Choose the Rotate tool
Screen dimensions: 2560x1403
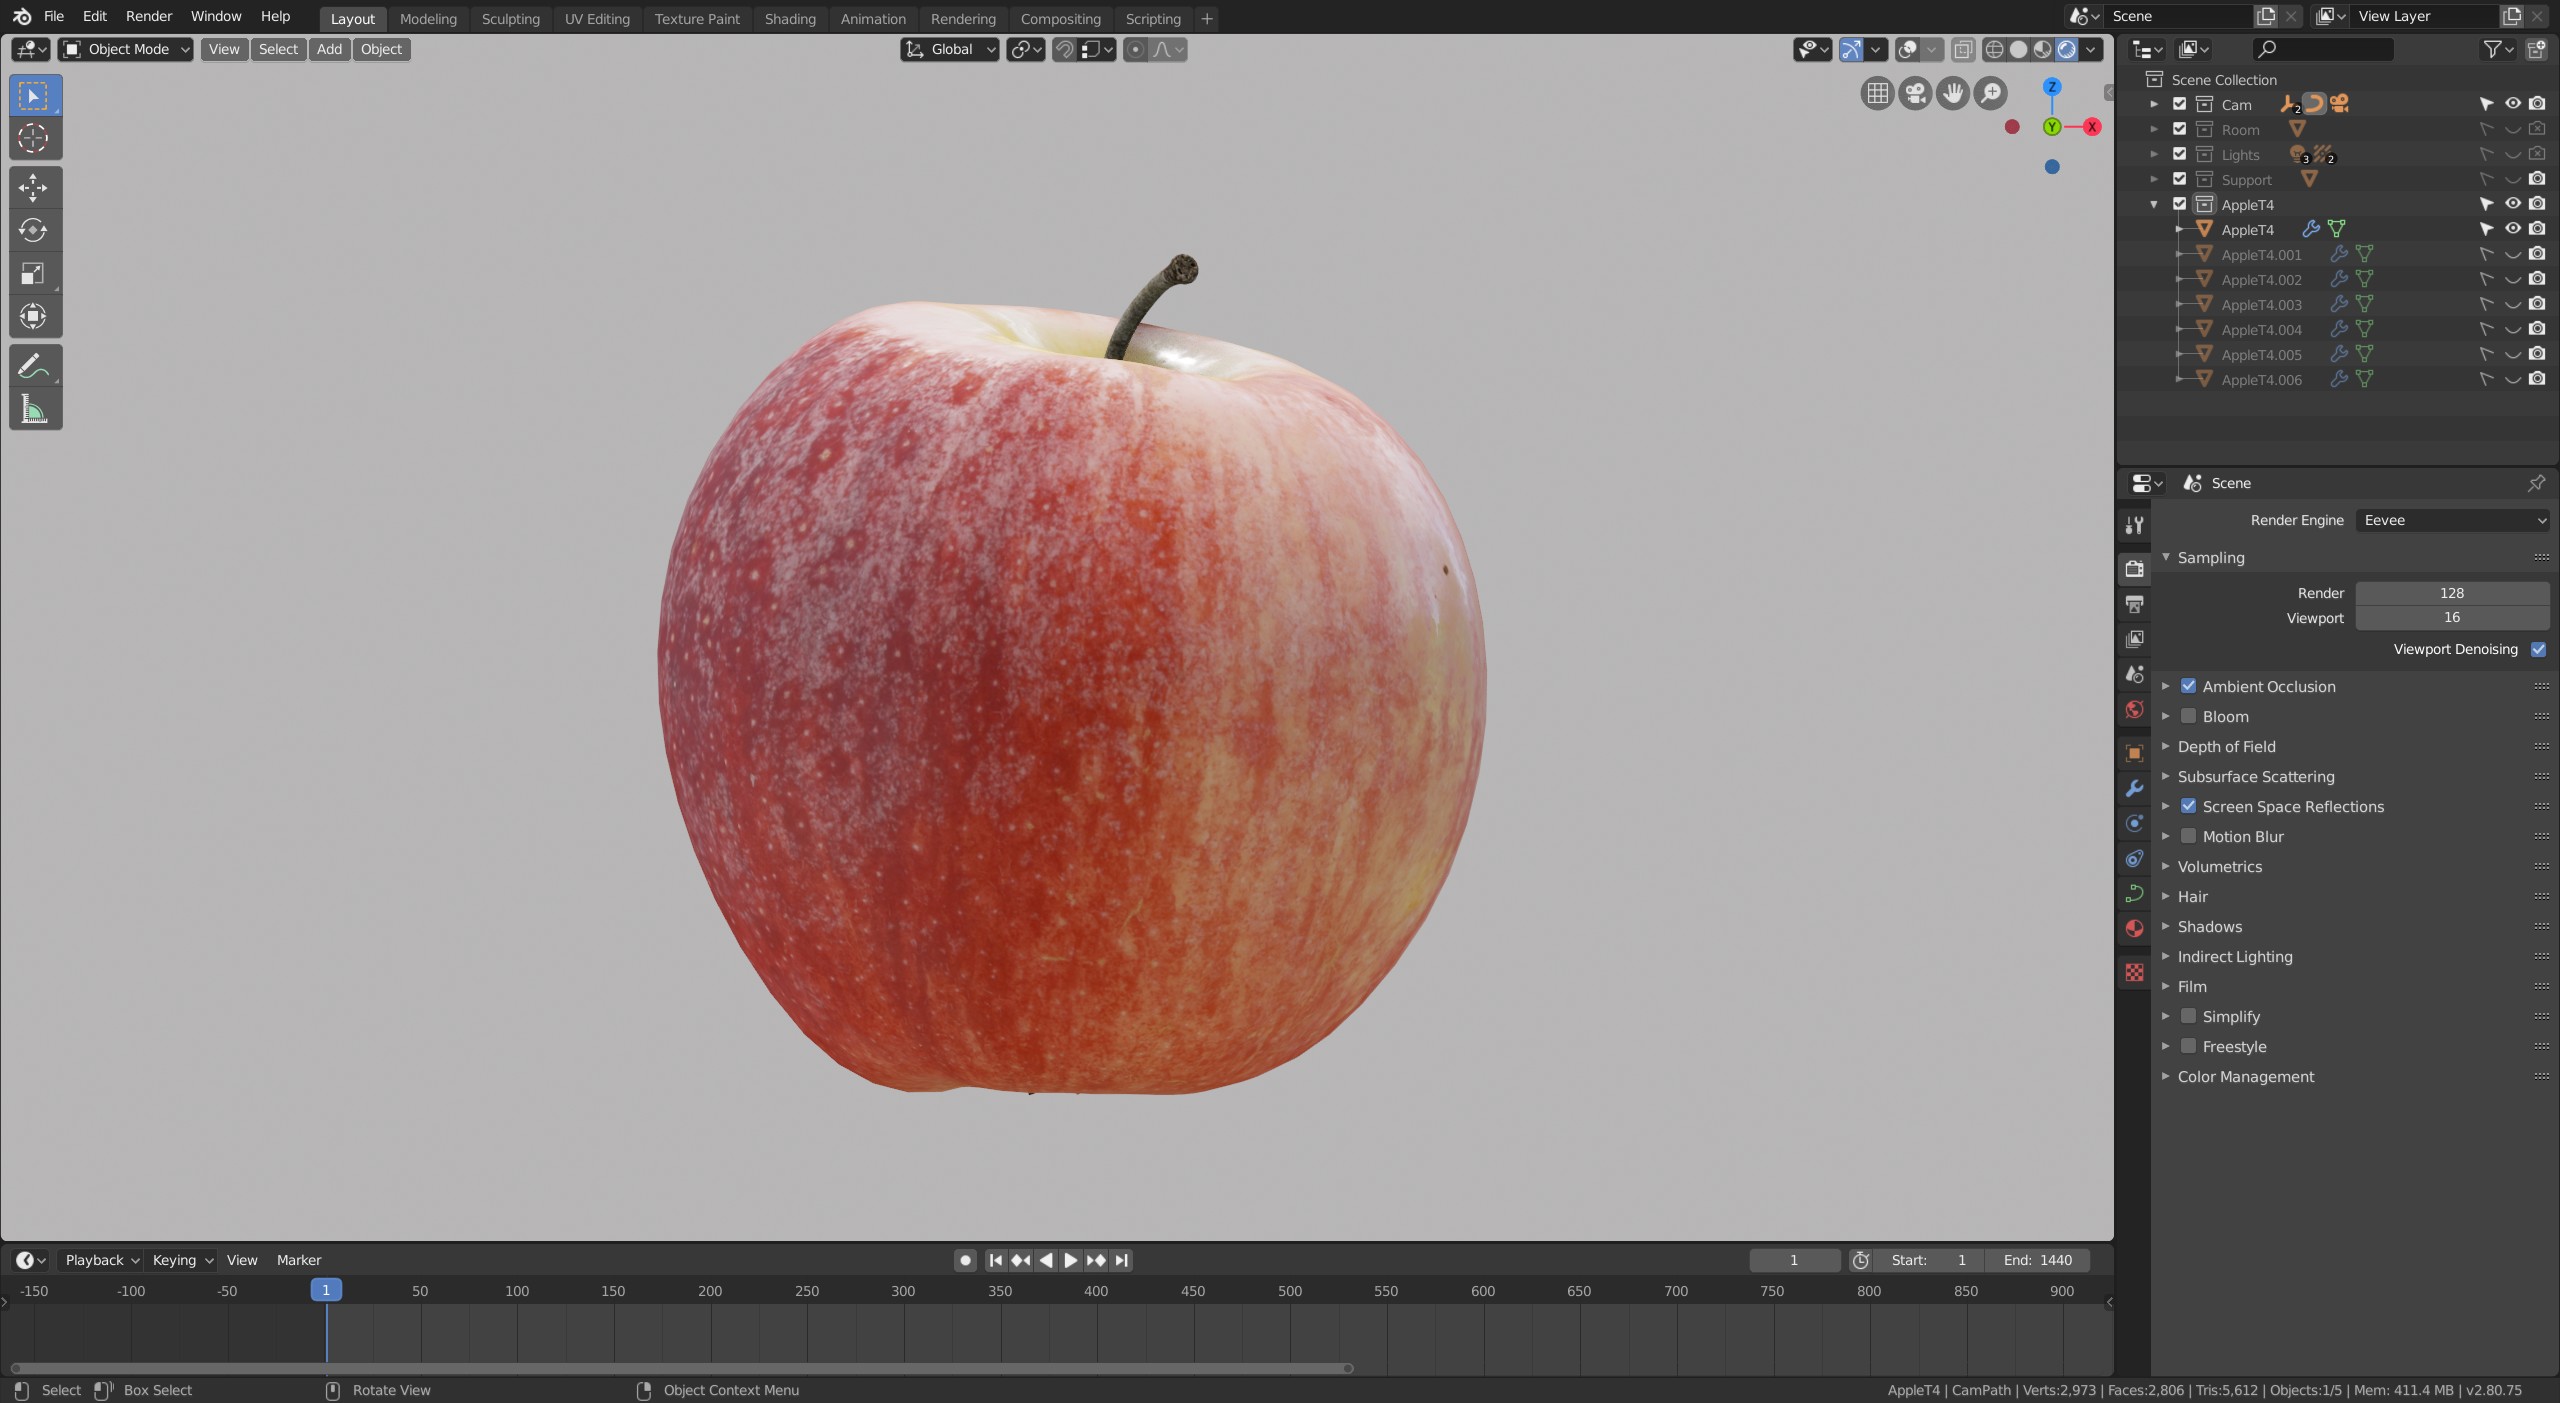34,231
